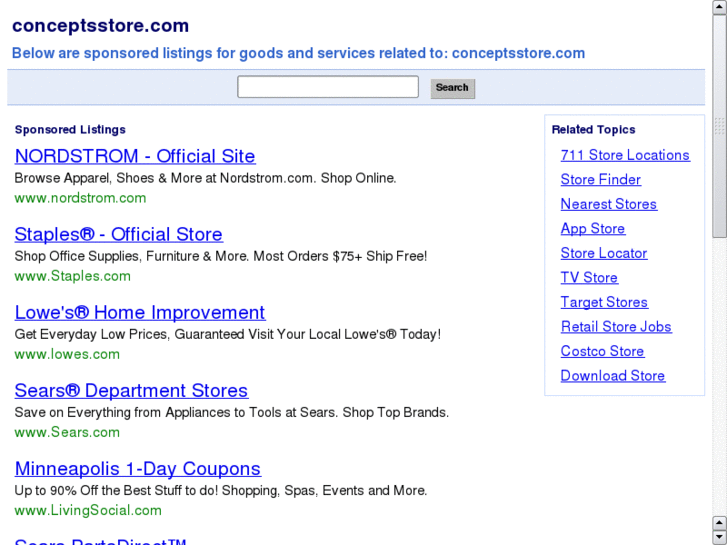This screenshot has height=545, width=727.
Task: Click the bottom-most scrollbar down arrow
Action: coord(720,538)
